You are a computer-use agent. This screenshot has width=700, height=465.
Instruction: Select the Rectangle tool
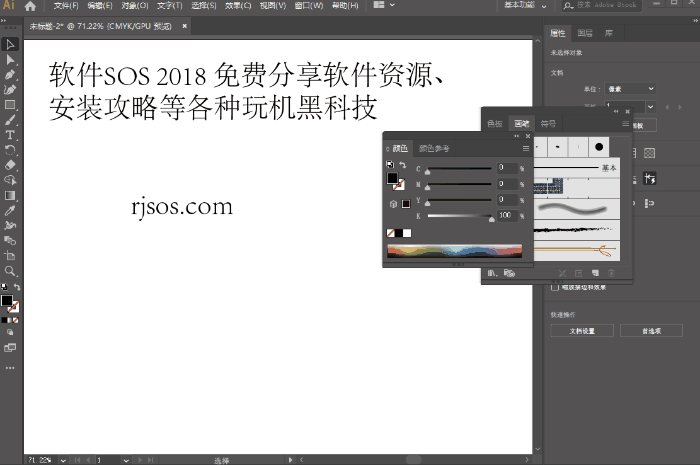10,105
